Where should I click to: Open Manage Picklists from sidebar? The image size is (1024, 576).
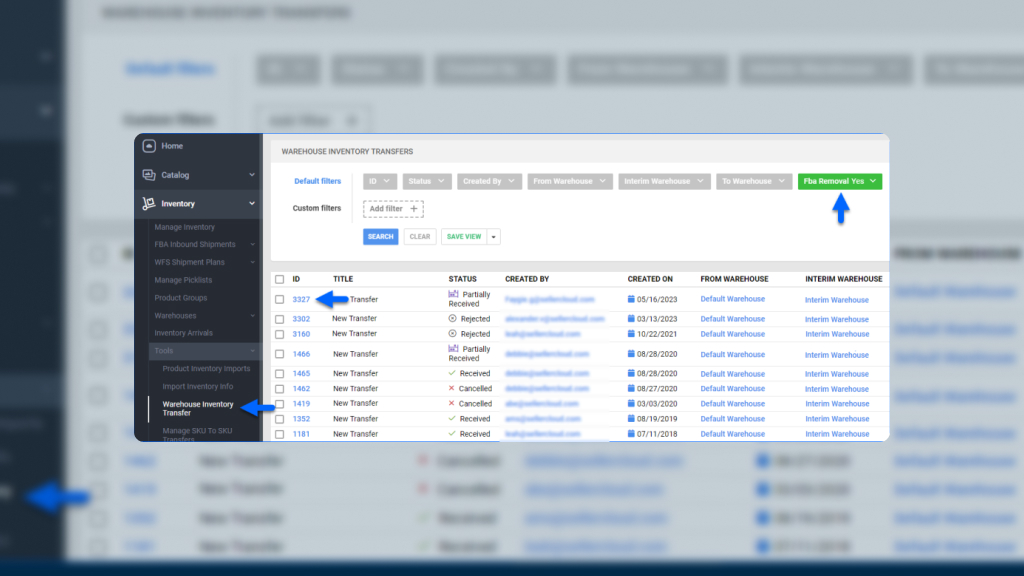(185, 281)
